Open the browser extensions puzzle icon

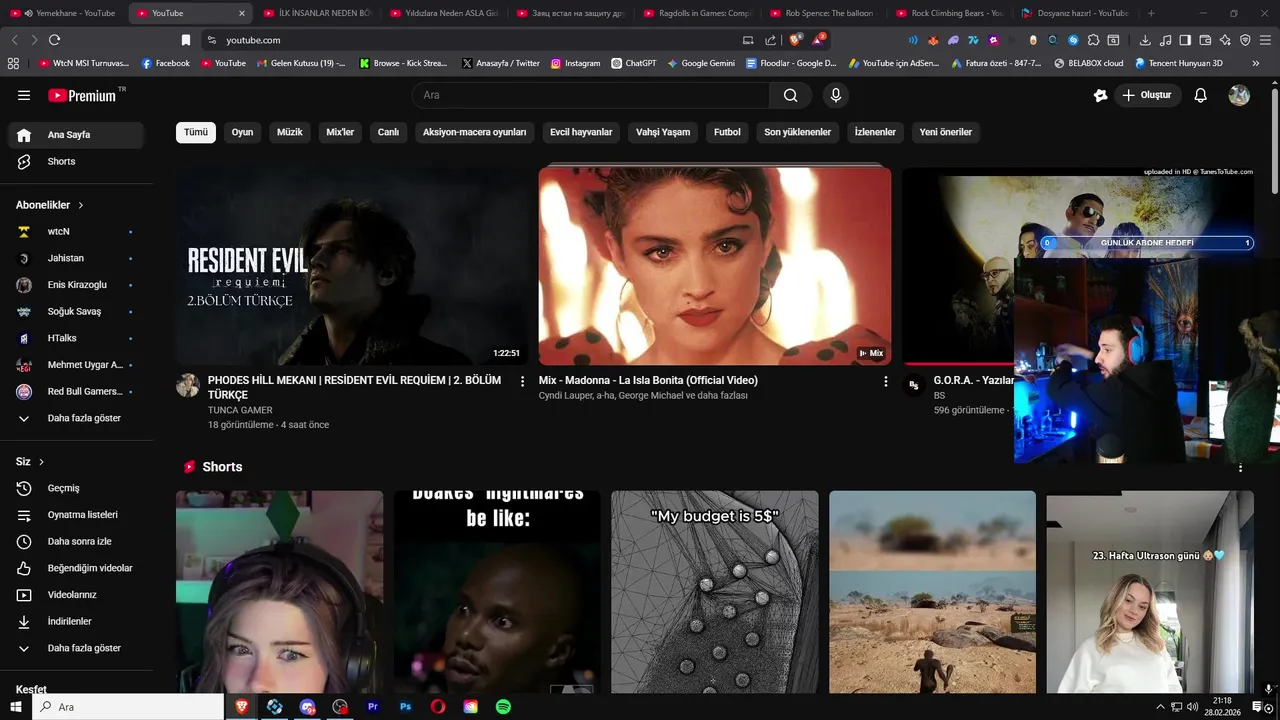[x=1093, y=40]
